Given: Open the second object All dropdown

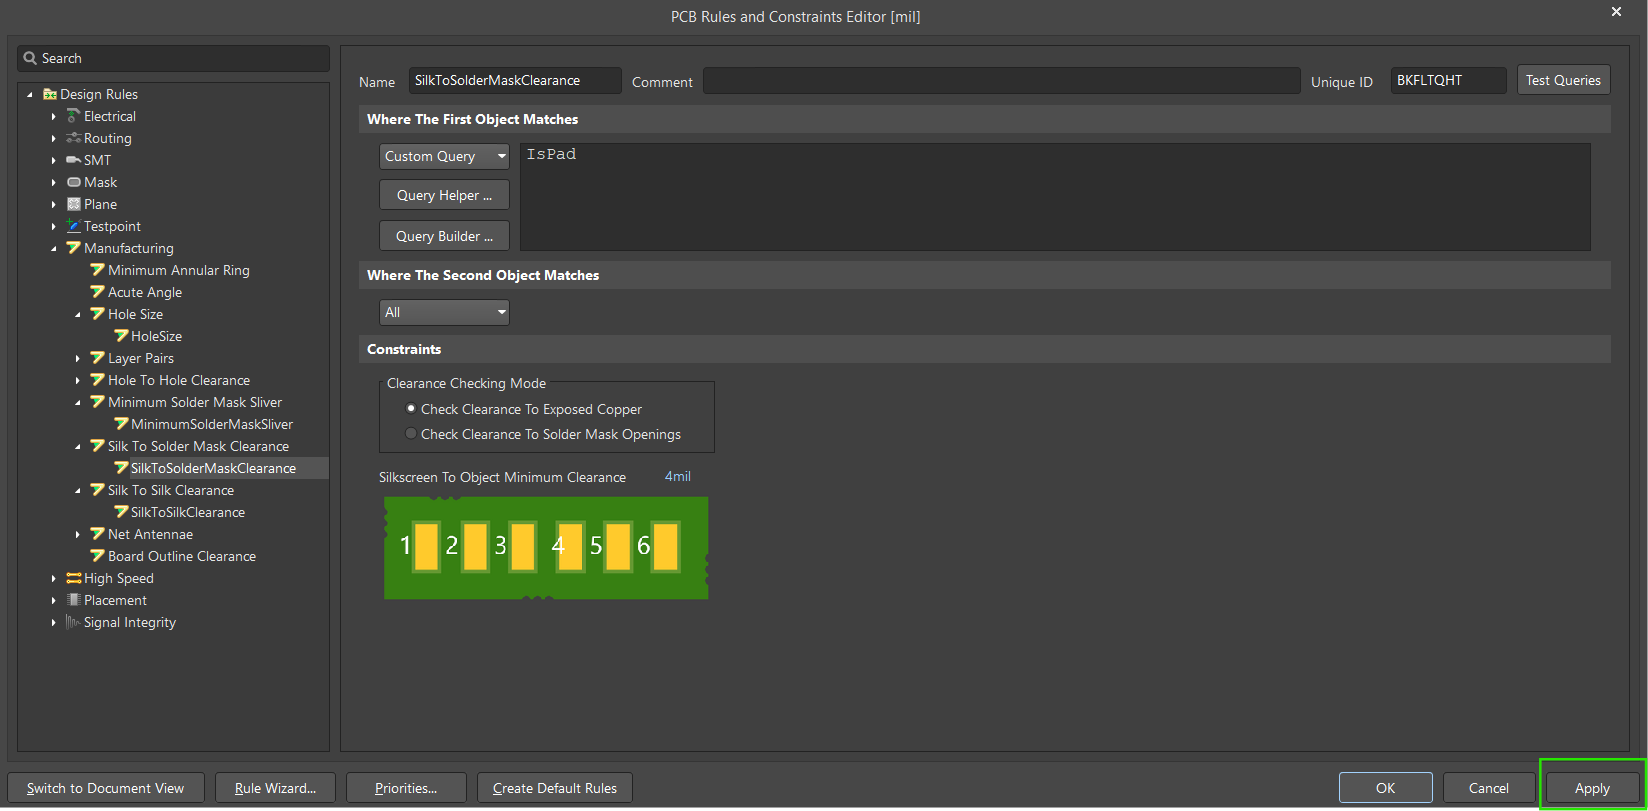Looking at the screenshot, I should click(x=444, y=312).
